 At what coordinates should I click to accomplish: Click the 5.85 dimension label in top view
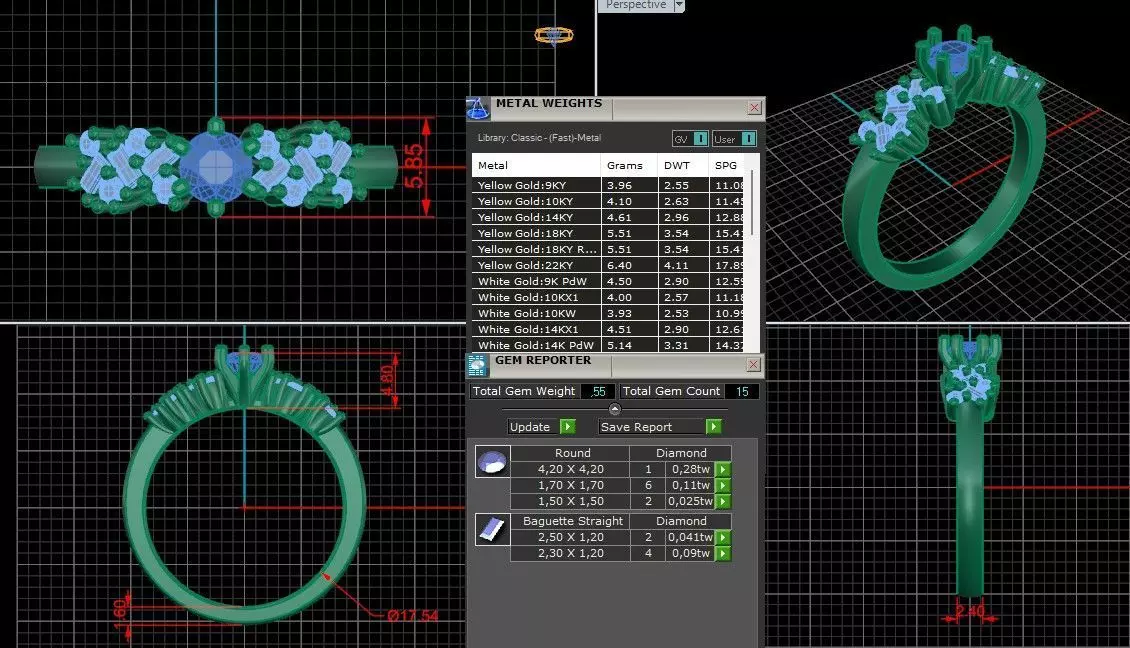click(x=414, y=167)
